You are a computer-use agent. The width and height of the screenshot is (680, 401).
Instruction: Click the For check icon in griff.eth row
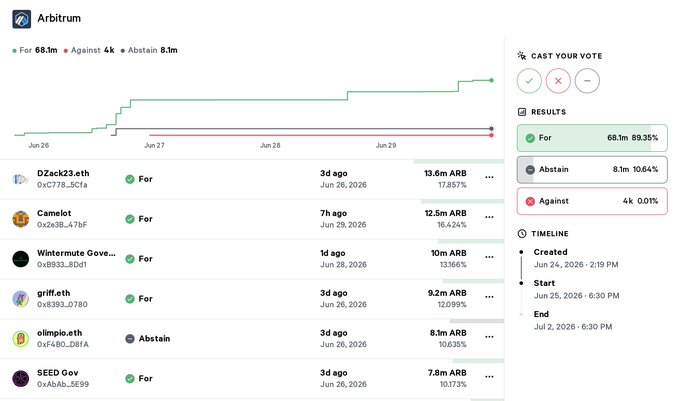tap(130, 299)
